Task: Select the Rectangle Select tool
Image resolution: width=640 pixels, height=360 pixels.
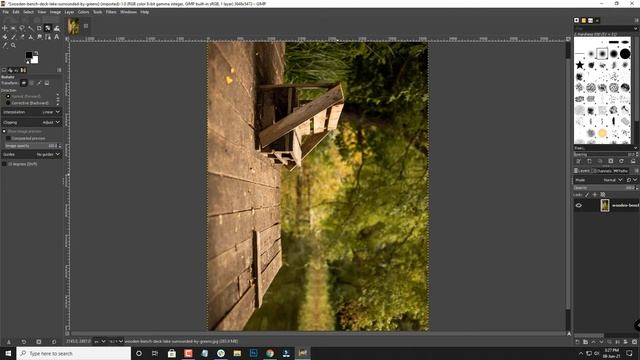Action: (13, 28)
